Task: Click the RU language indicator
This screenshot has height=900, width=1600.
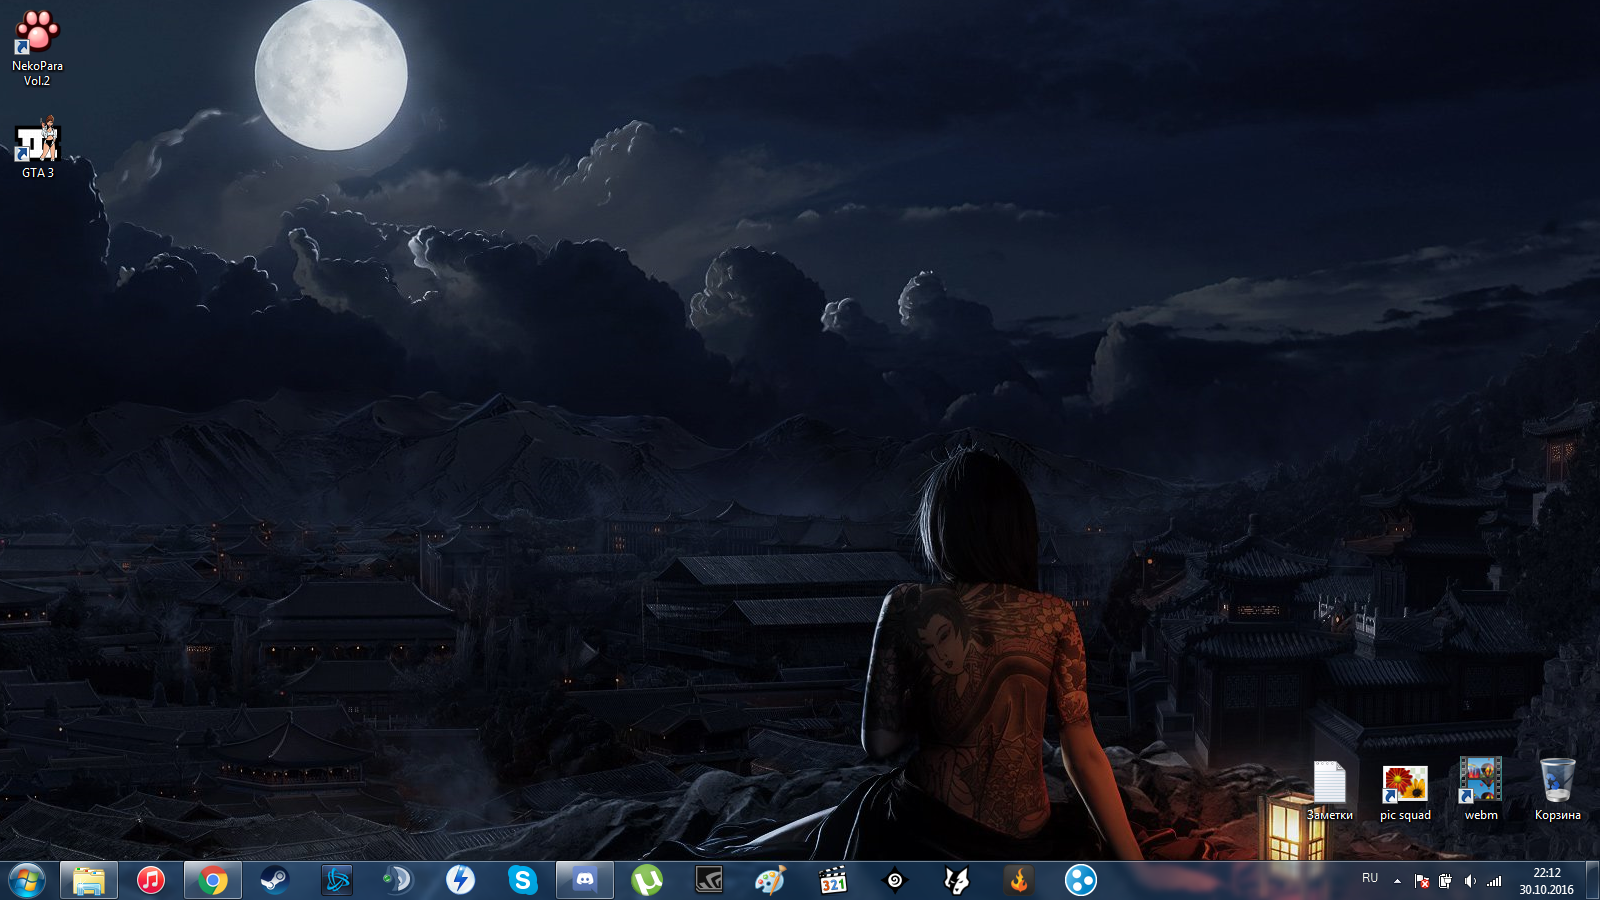Action: [x=1370, y=878]
